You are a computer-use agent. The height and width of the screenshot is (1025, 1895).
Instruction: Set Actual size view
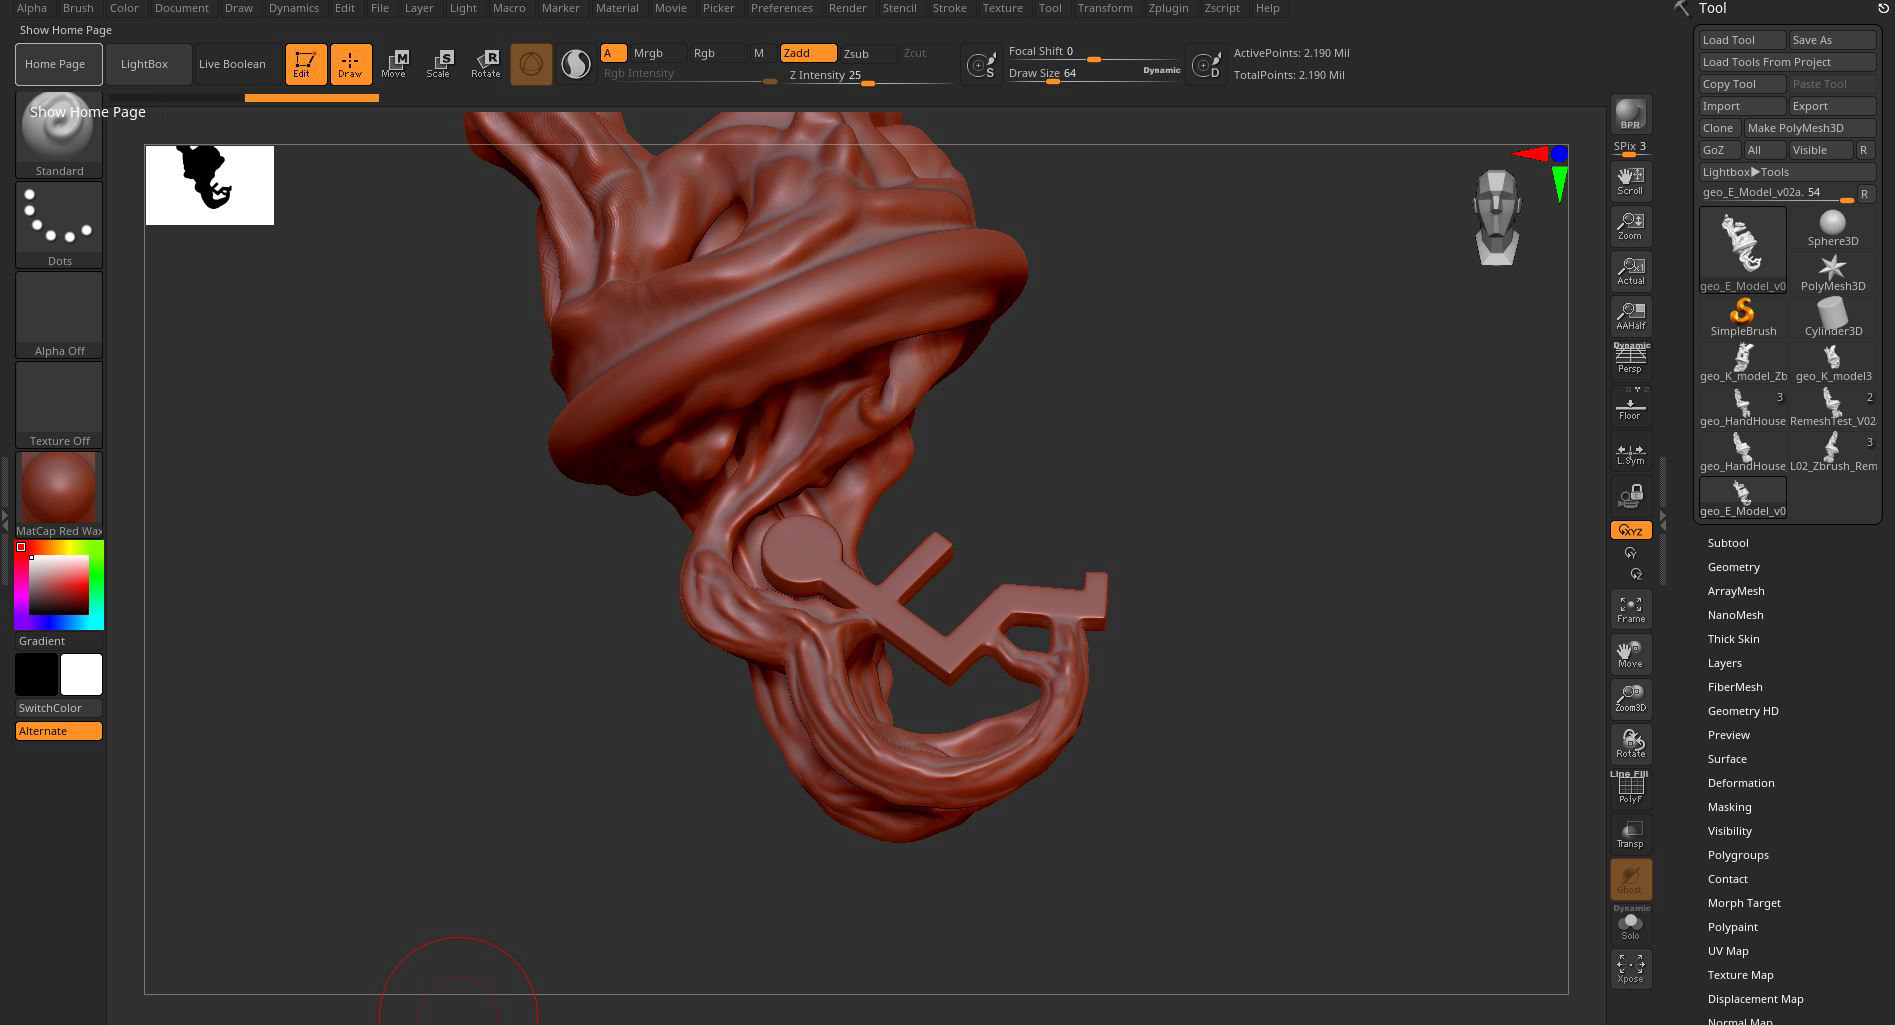pyautogui.click(x=1630, y=271)
